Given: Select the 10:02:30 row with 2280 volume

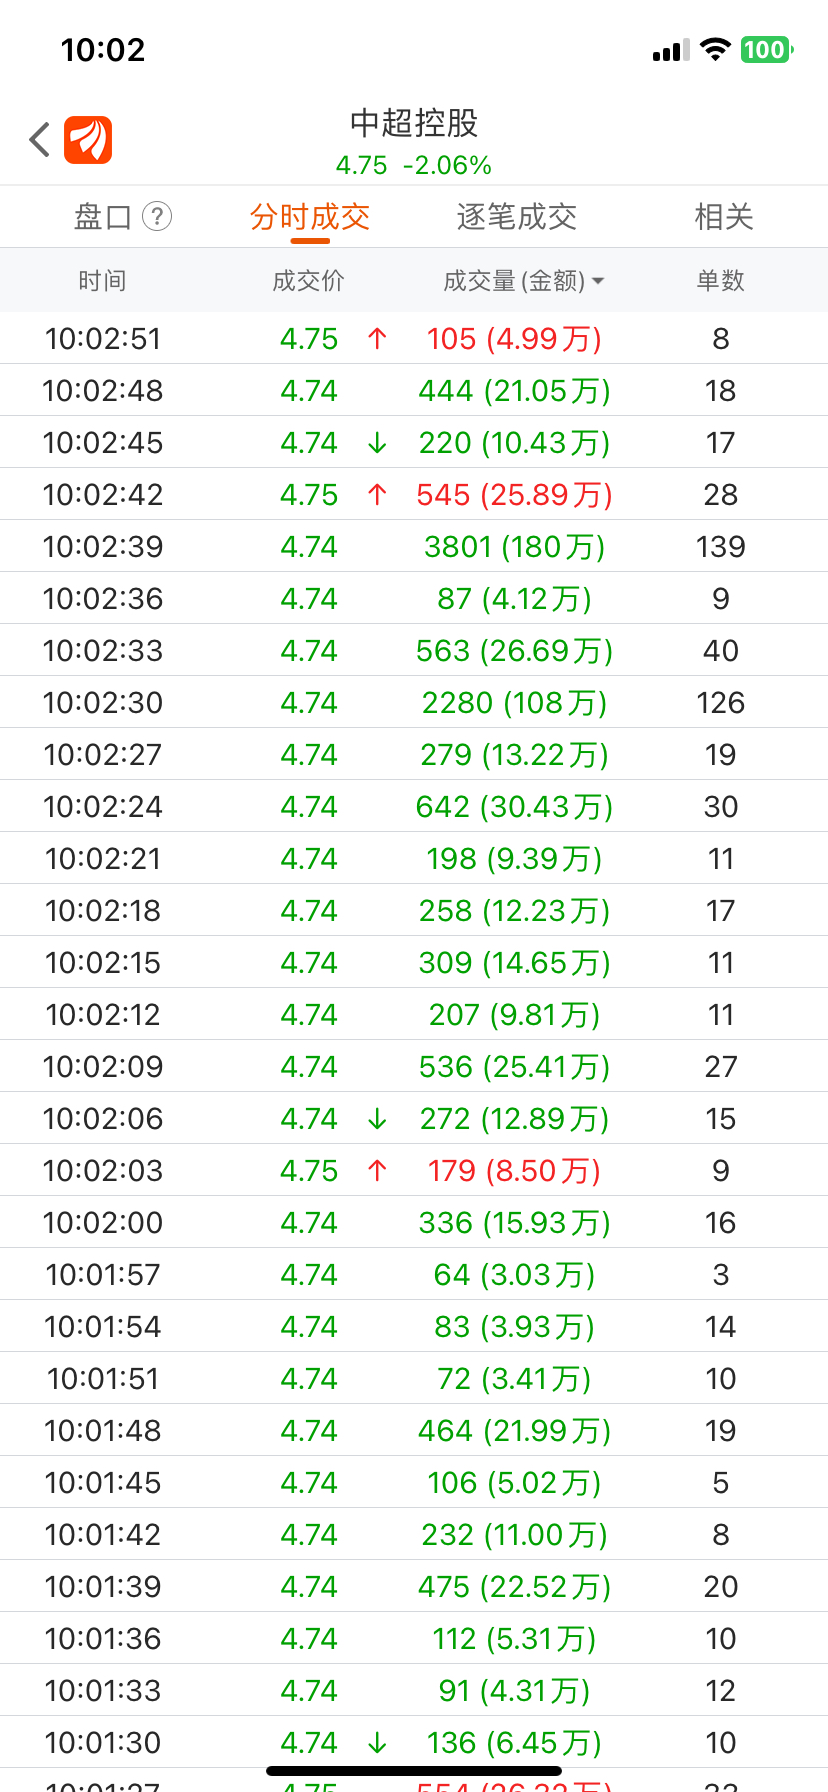Looking at the screenshot, I should tap(414, 702).
